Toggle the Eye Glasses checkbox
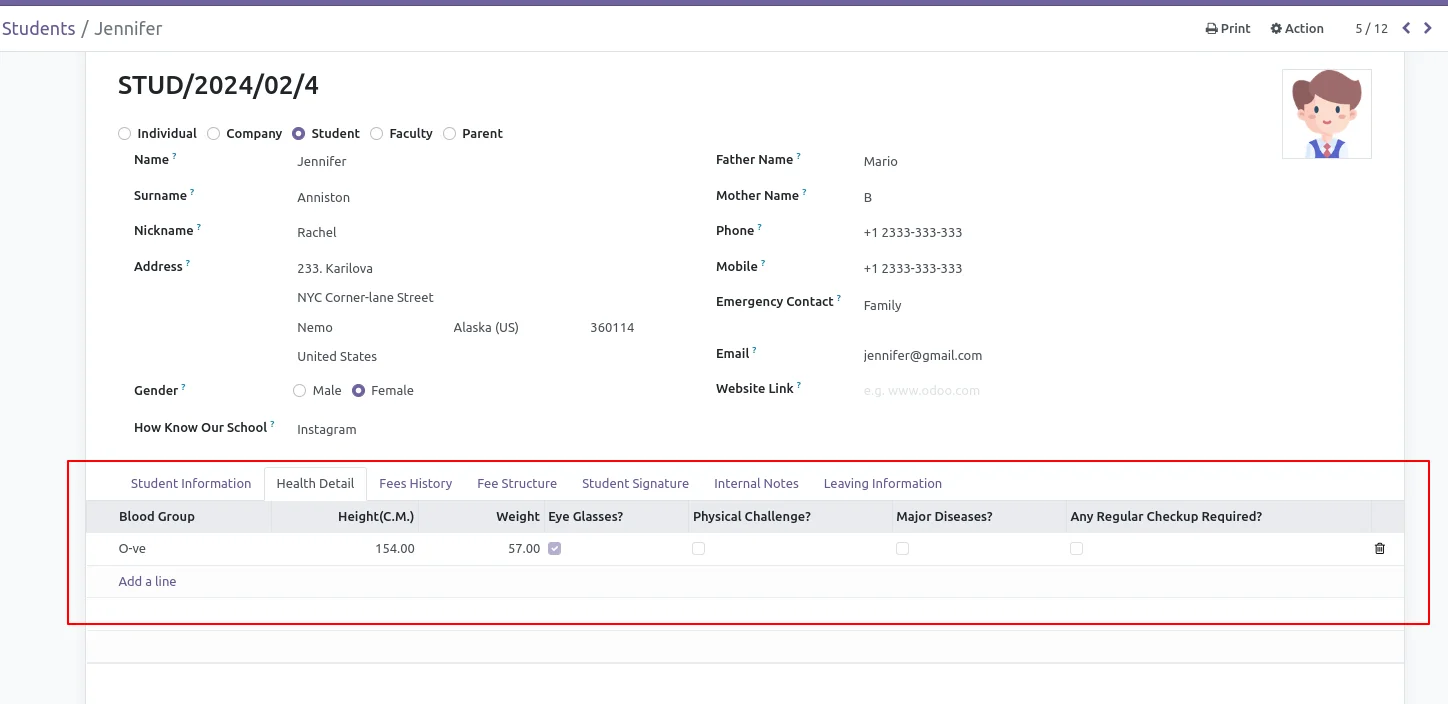This screenshot has height=704, width=1448. (554, 548)
